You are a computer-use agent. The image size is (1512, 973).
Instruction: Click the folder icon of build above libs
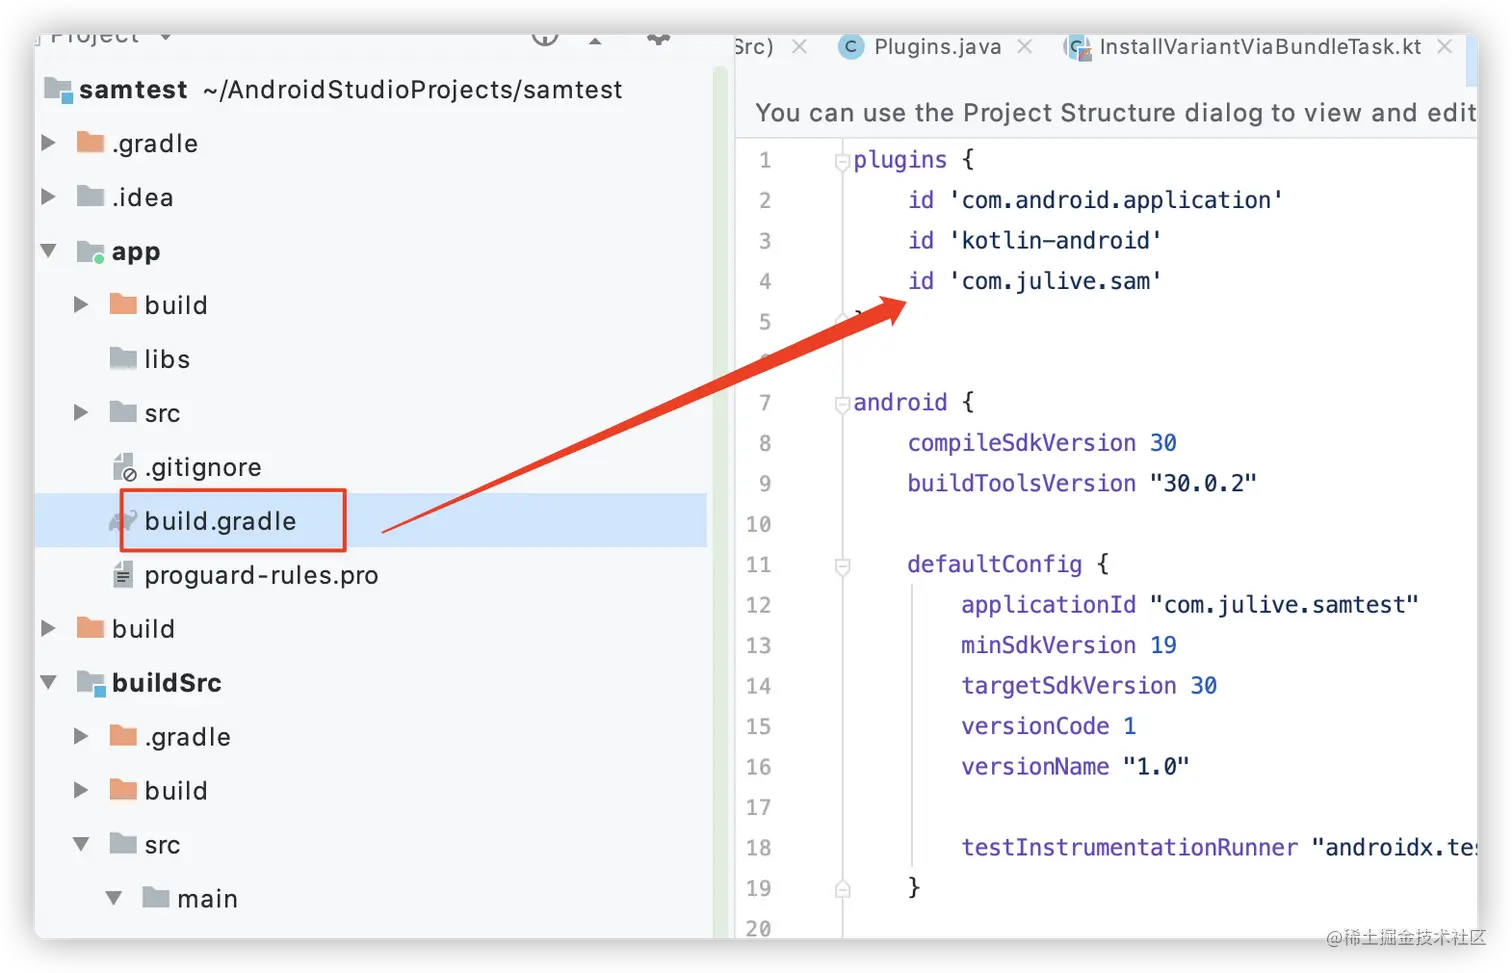pyautogui.click(x=123, y=304)
